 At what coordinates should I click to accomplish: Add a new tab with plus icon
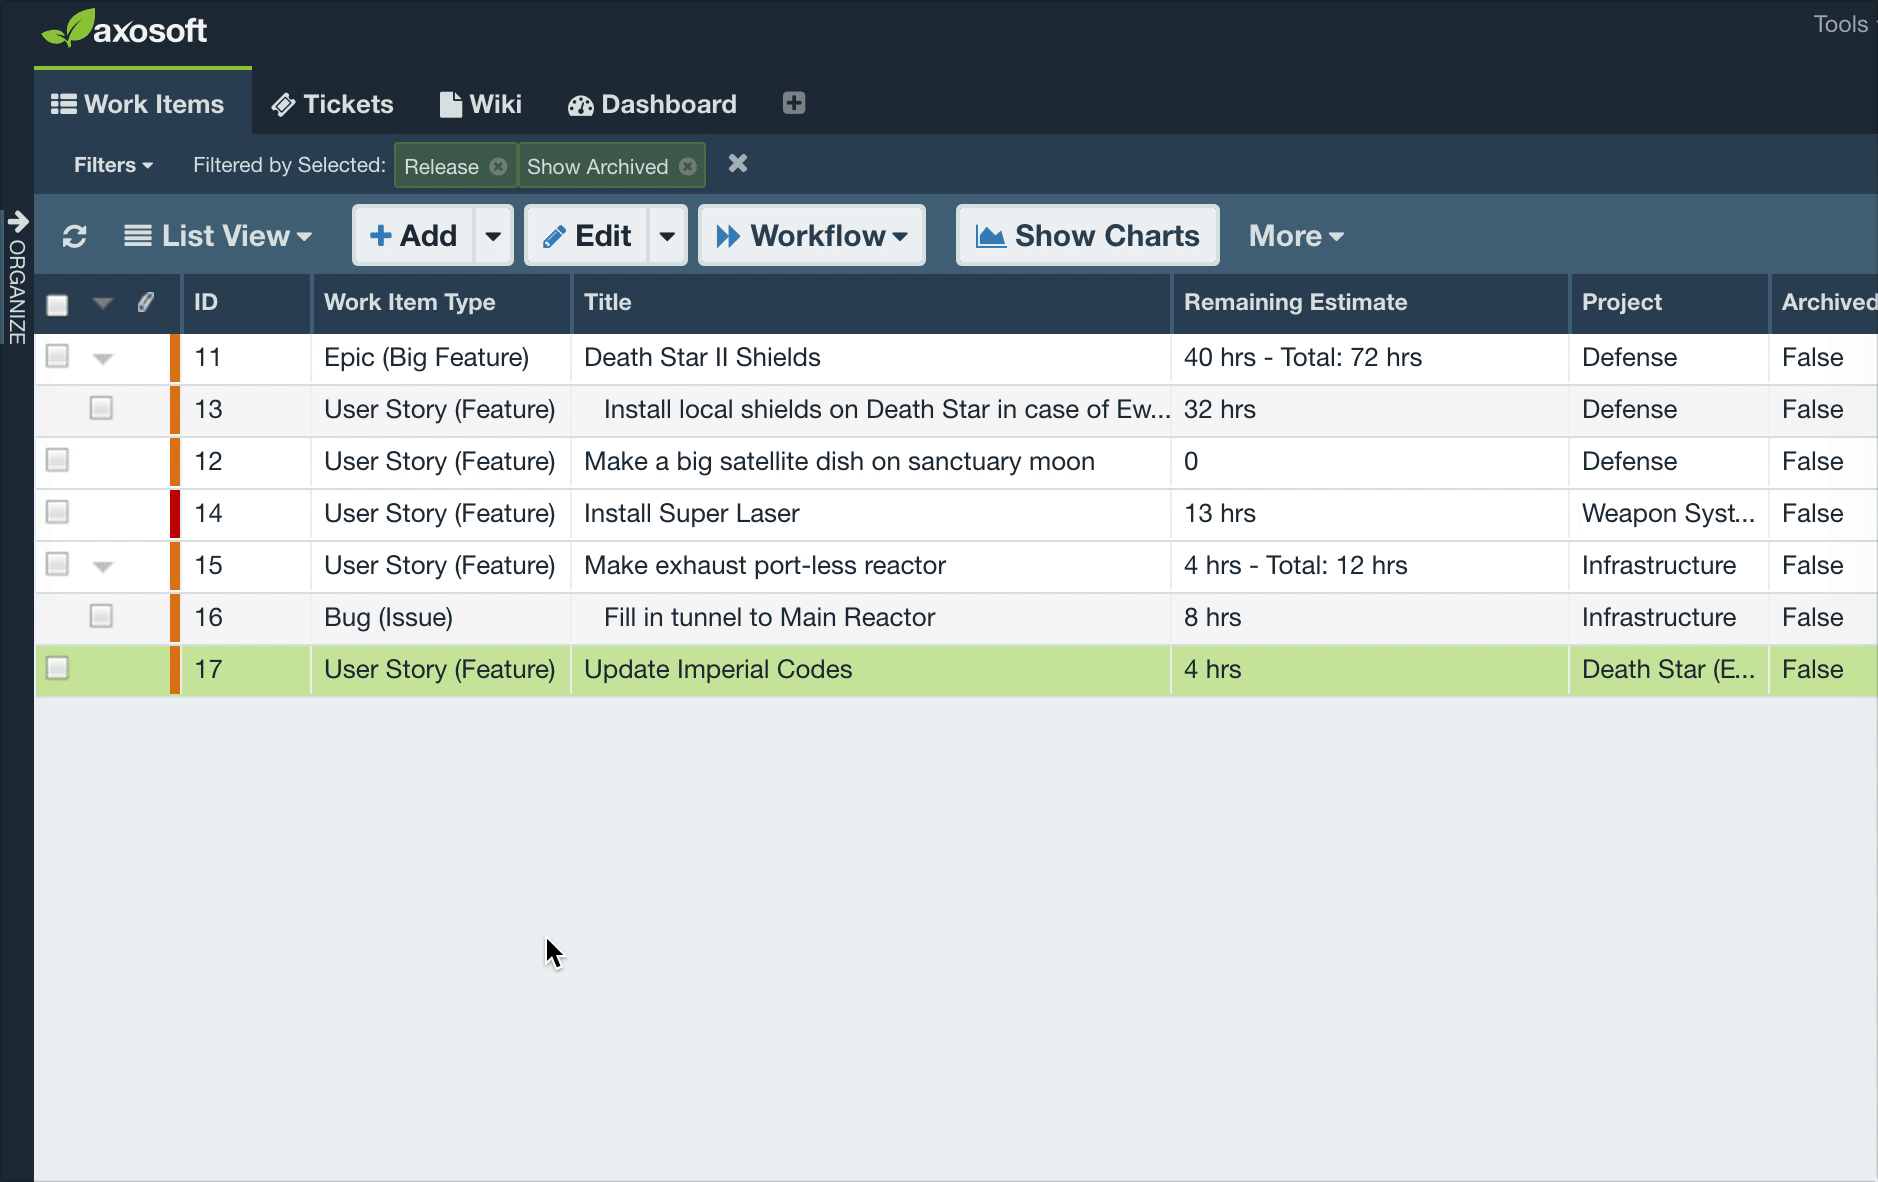[794, 103]
